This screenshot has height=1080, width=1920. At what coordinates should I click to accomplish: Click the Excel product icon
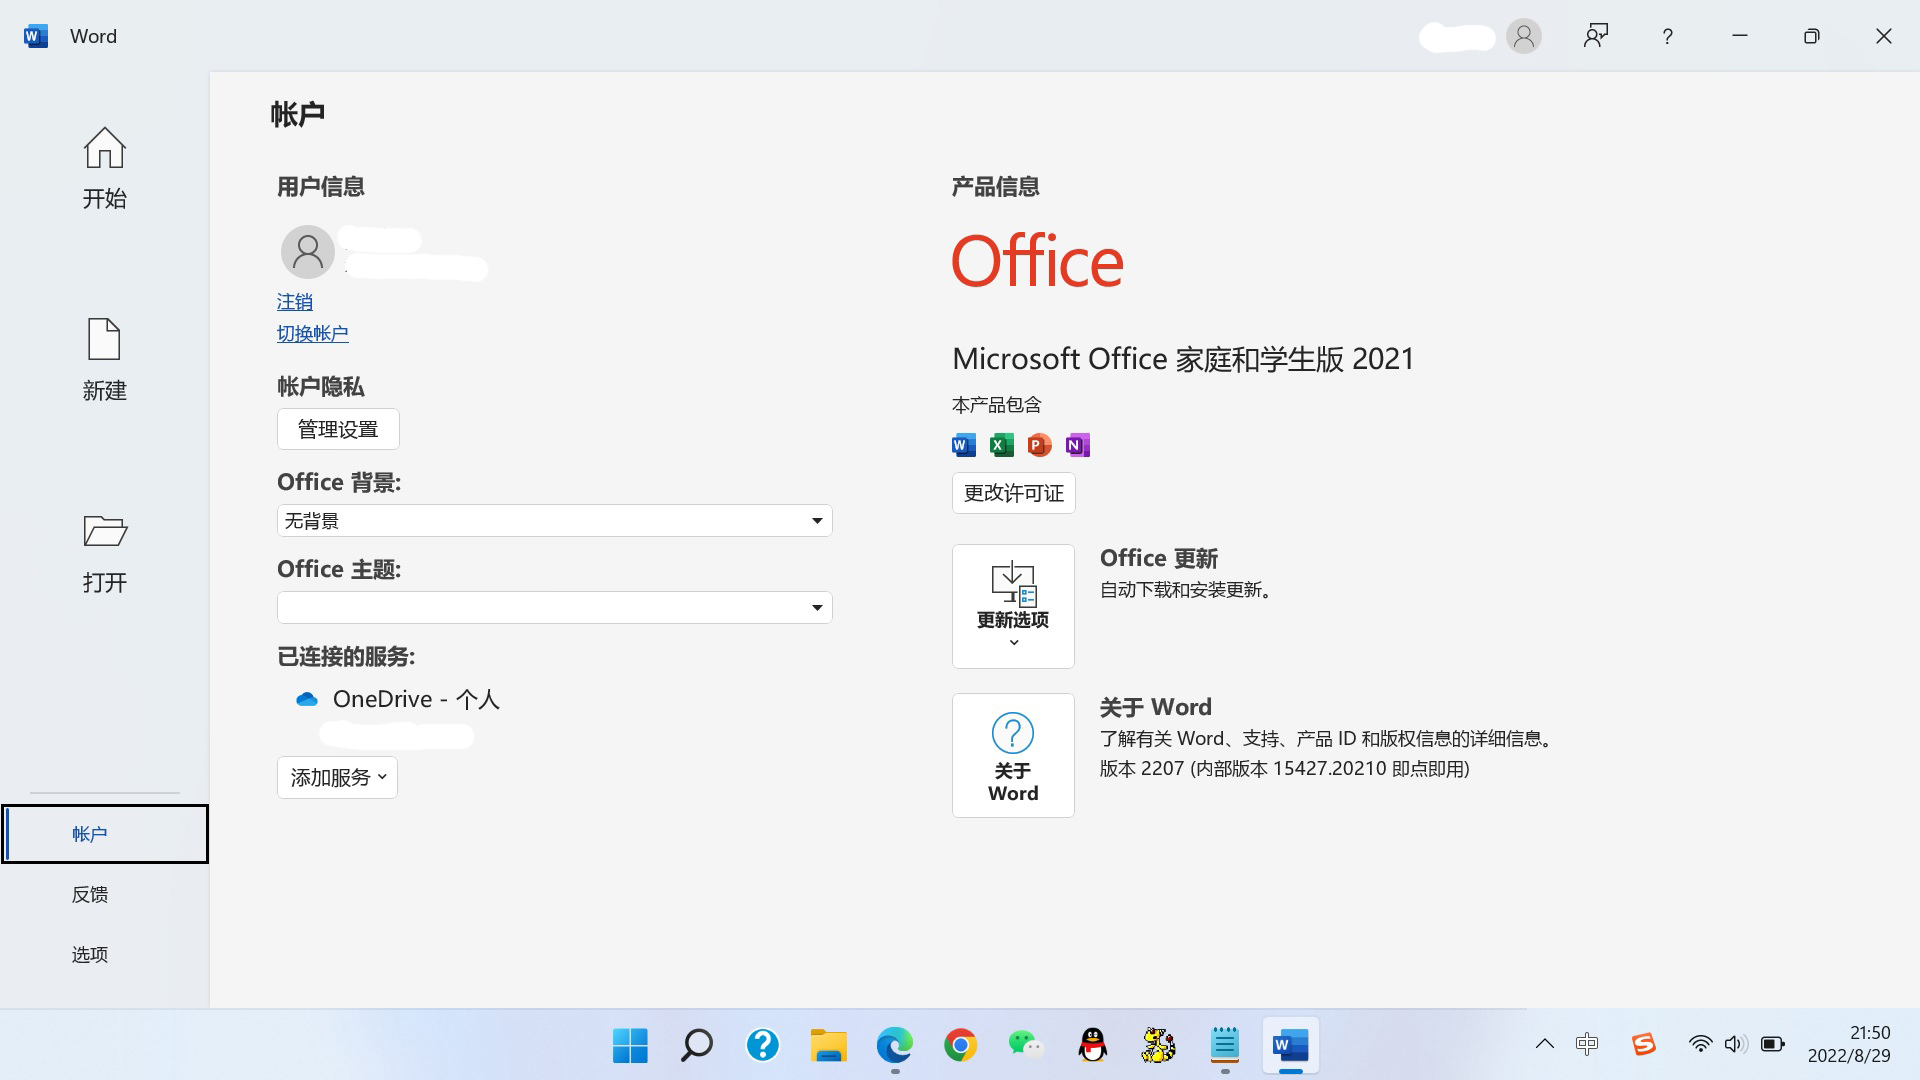click(x=1002, y=445)
